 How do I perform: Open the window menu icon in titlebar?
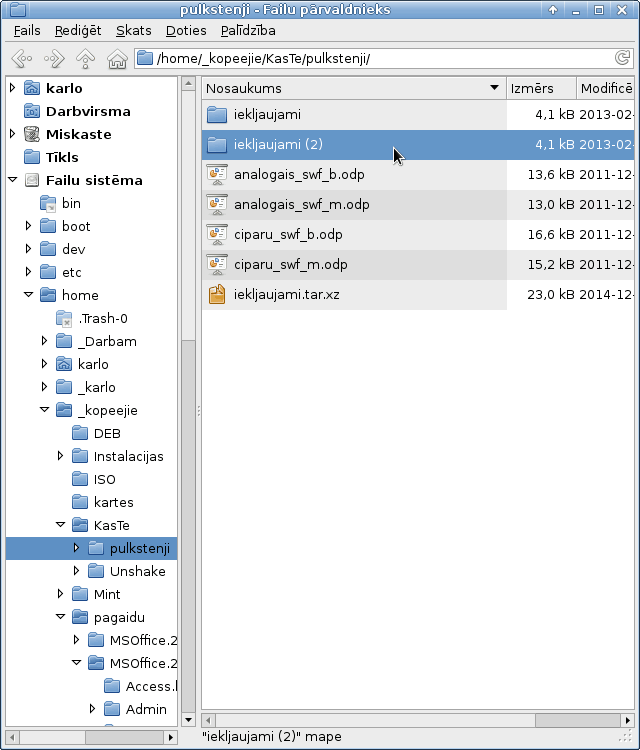(18, 9)
